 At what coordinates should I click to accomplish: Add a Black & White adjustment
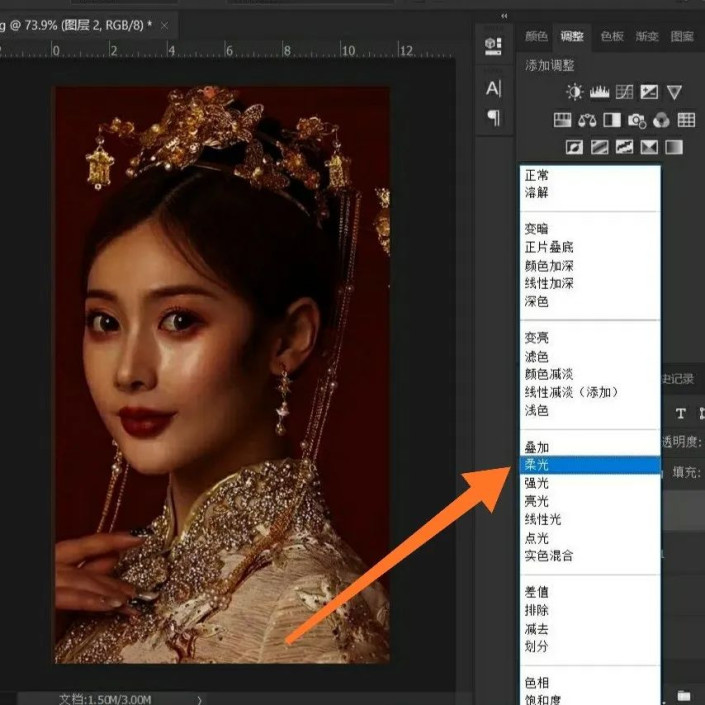612,120
